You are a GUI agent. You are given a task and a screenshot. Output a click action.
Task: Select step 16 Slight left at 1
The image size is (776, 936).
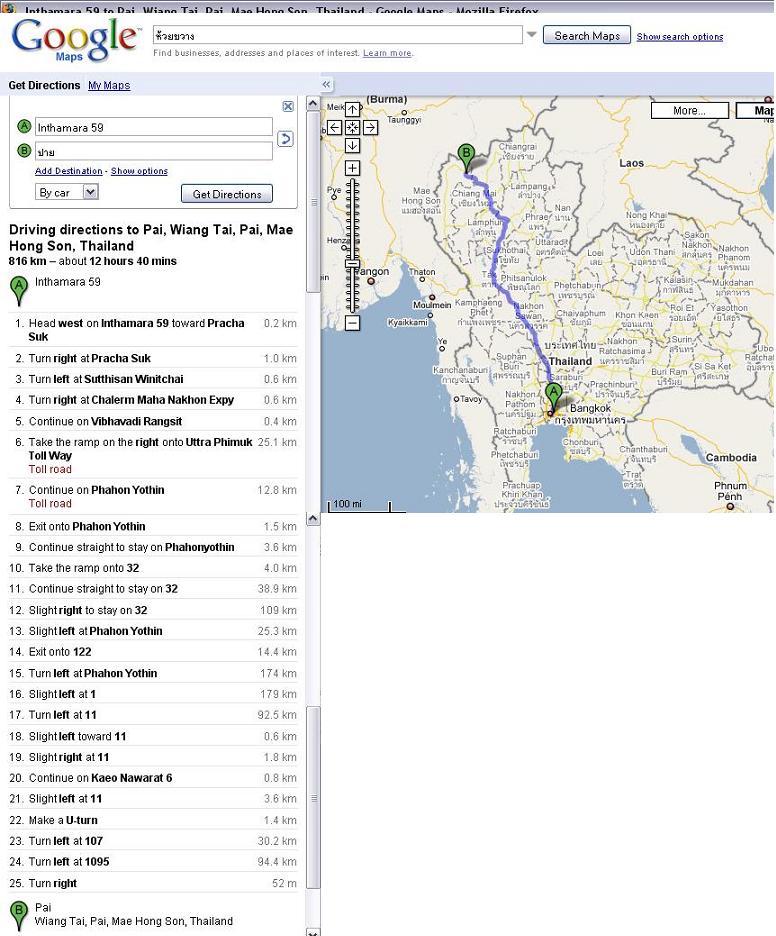[153, 694]
